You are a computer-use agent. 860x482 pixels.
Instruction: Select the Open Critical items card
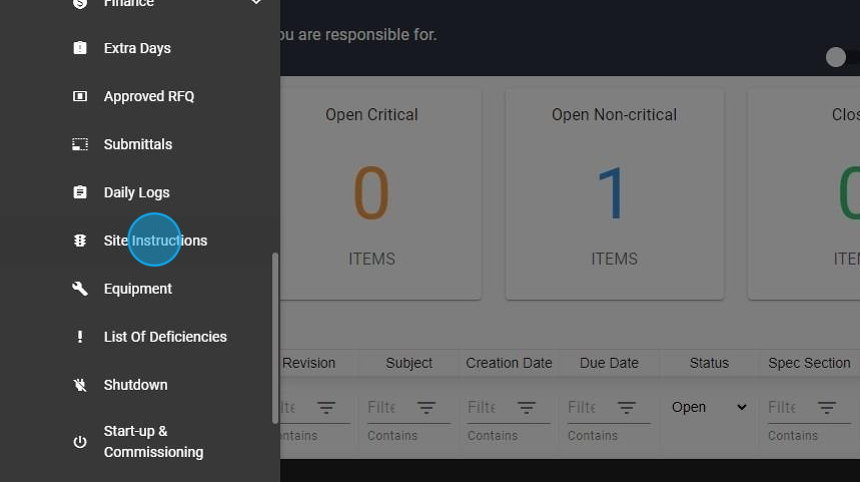coord(381,194)
